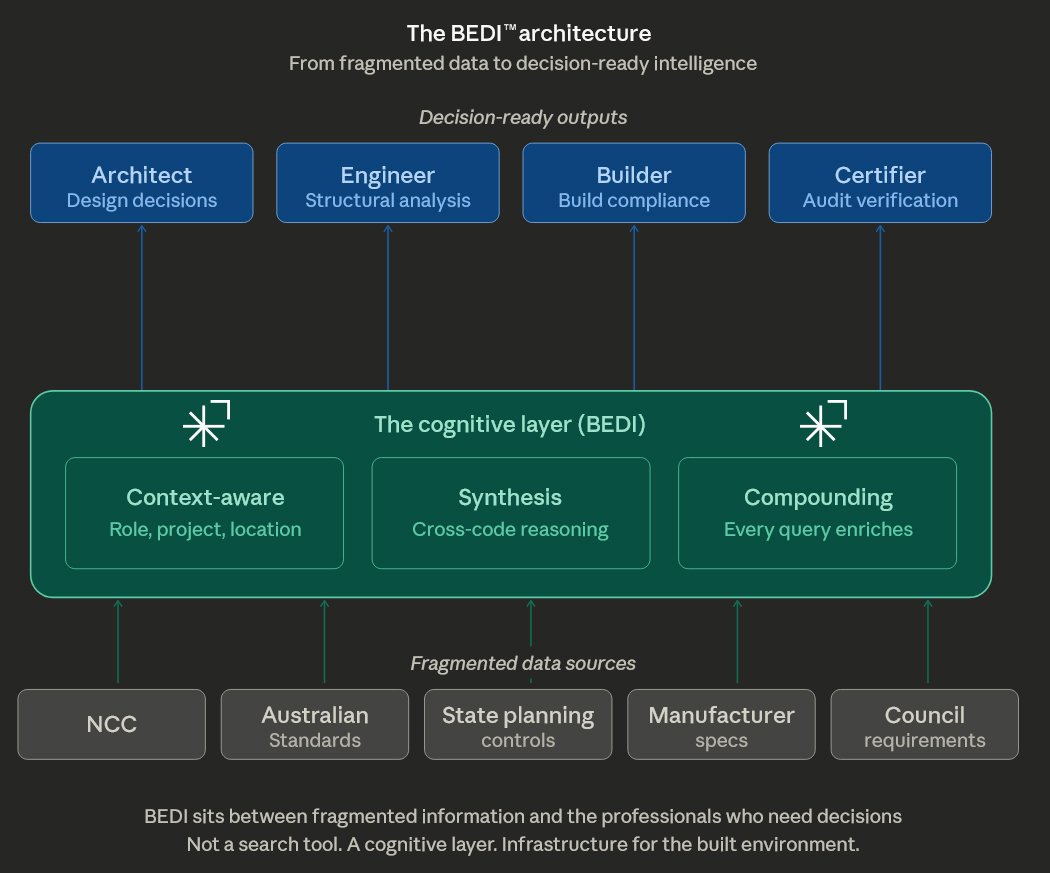Click the 'Decision-ready outputs' label
1050x873 pixels.
[x=523, y=117]
